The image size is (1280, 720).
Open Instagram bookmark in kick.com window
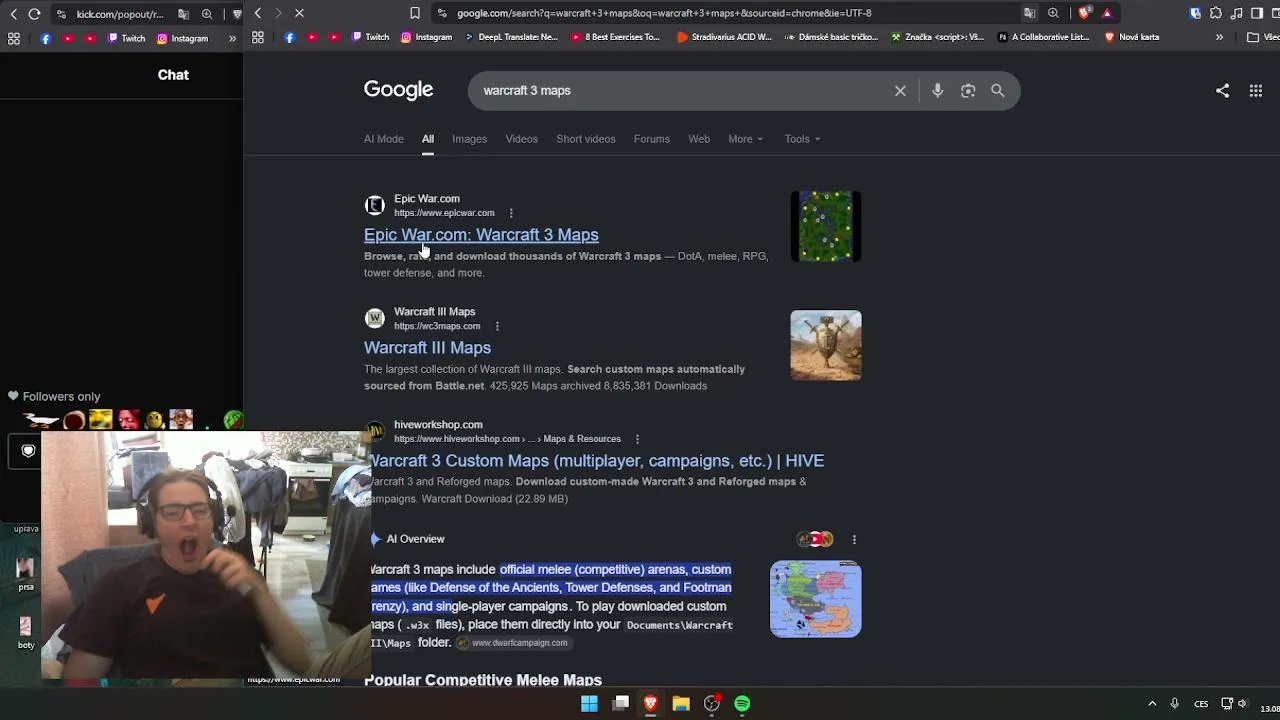point(182,38)
